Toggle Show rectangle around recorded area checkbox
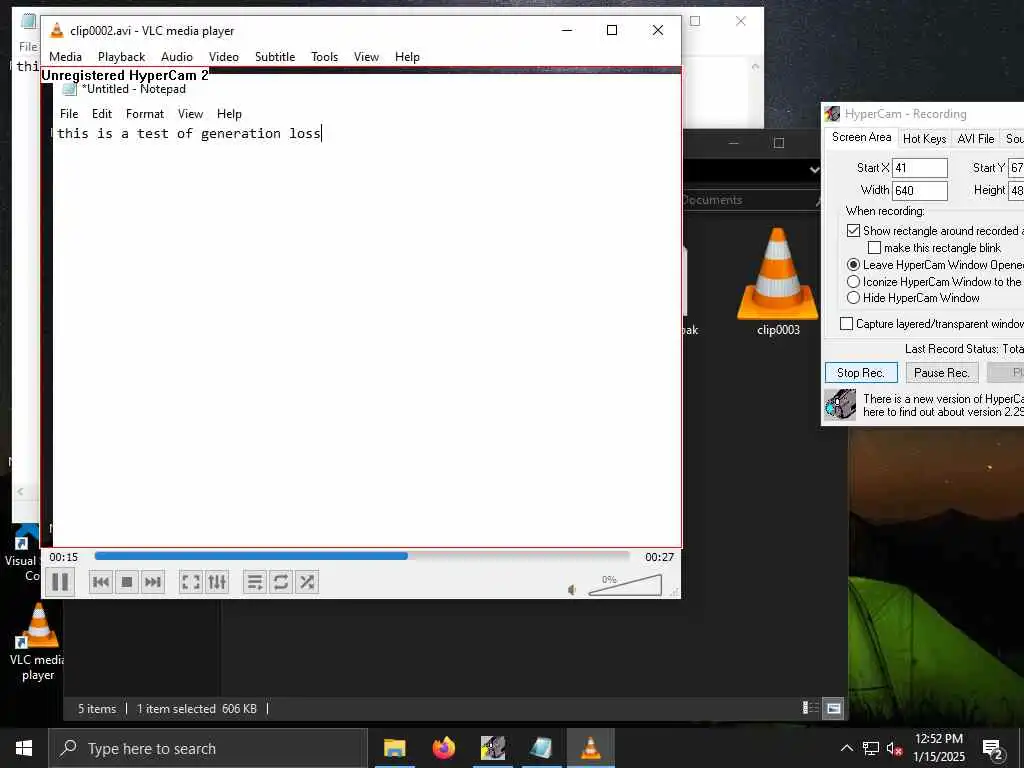 click(x=854, y=231)
